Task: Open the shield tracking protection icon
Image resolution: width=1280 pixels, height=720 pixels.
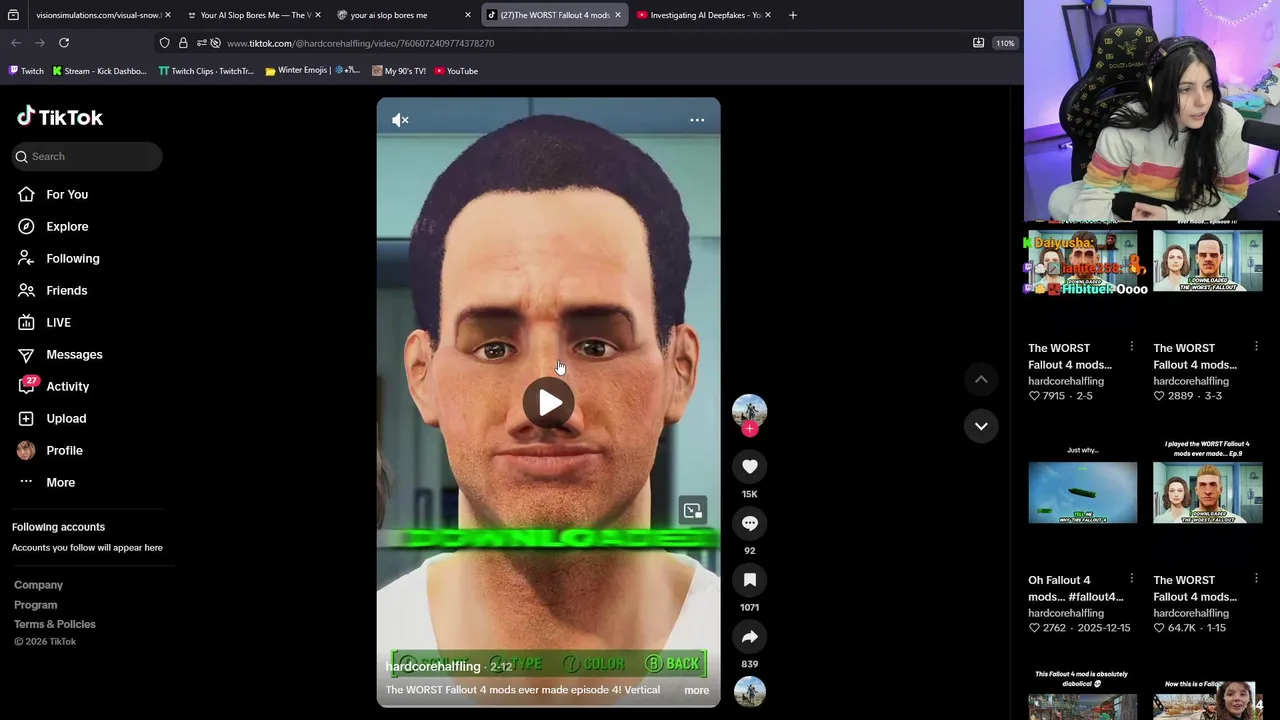Action: click(165, 43)
